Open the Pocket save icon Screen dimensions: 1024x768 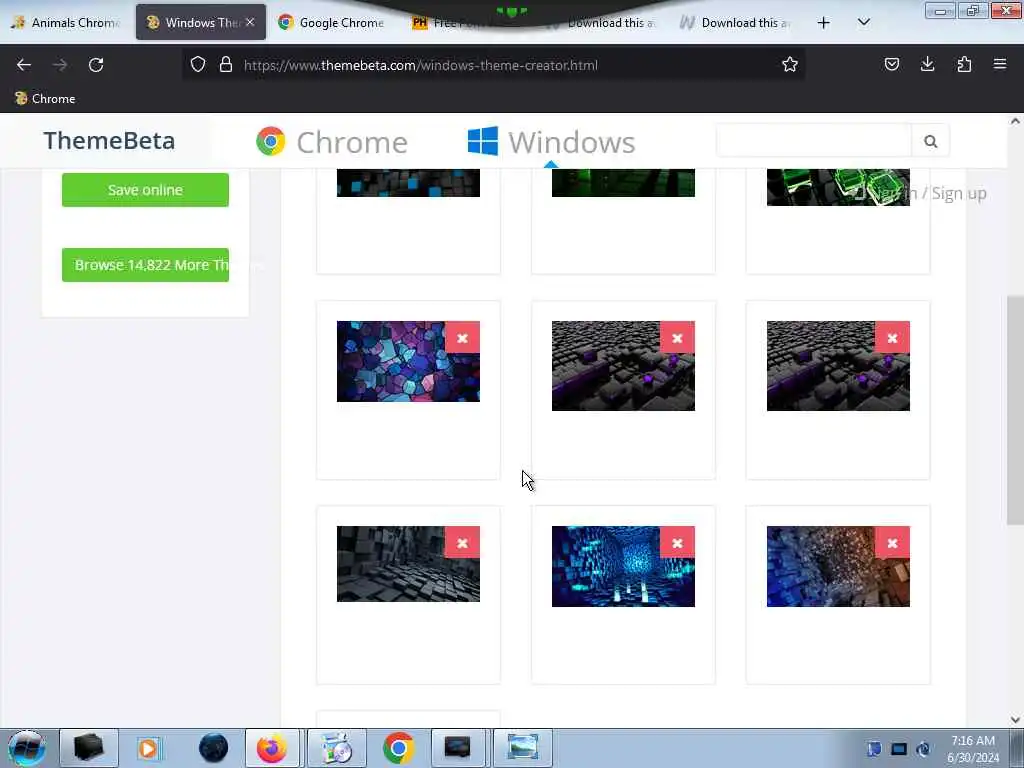click(892, 64)
